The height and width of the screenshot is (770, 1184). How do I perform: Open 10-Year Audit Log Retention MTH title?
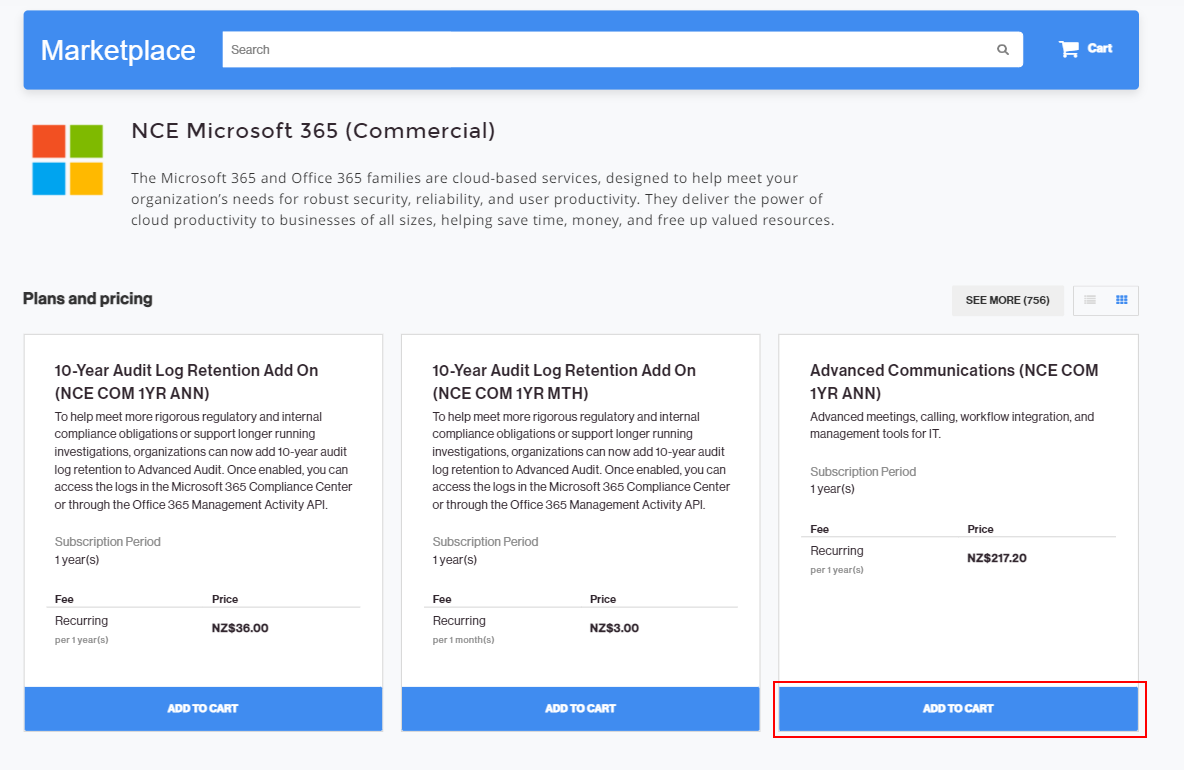point(564,381)
